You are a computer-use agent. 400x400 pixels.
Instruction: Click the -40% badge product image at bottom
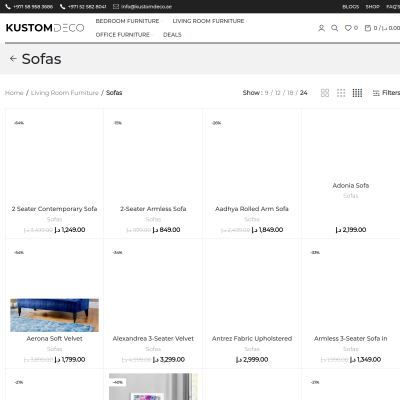click(x=153, y=387)
